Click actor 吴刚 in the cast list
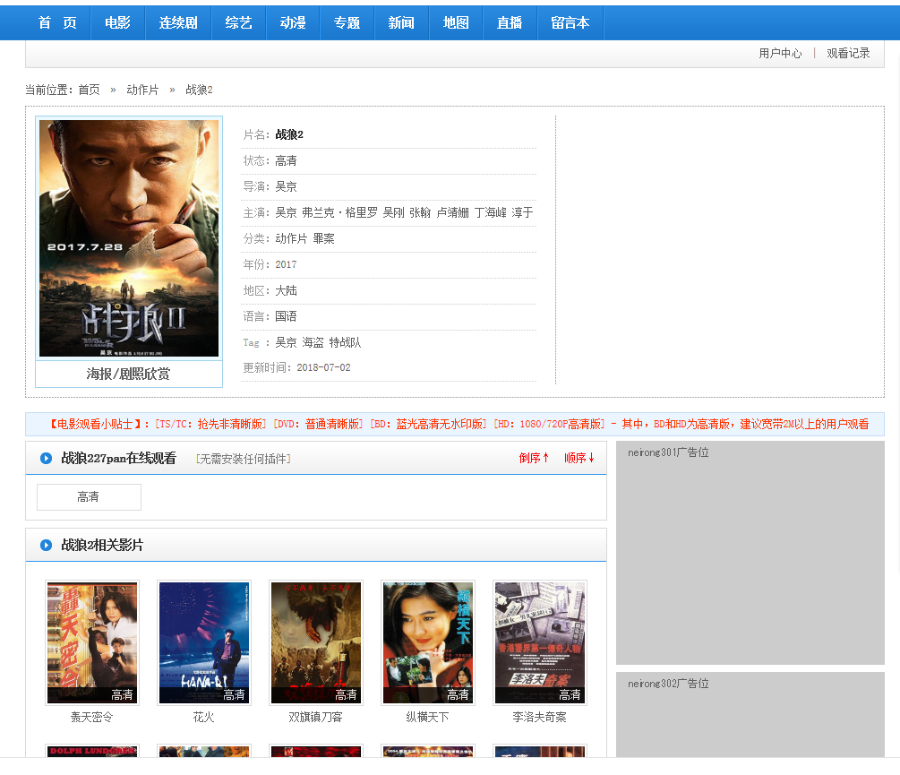 point(393,213)
